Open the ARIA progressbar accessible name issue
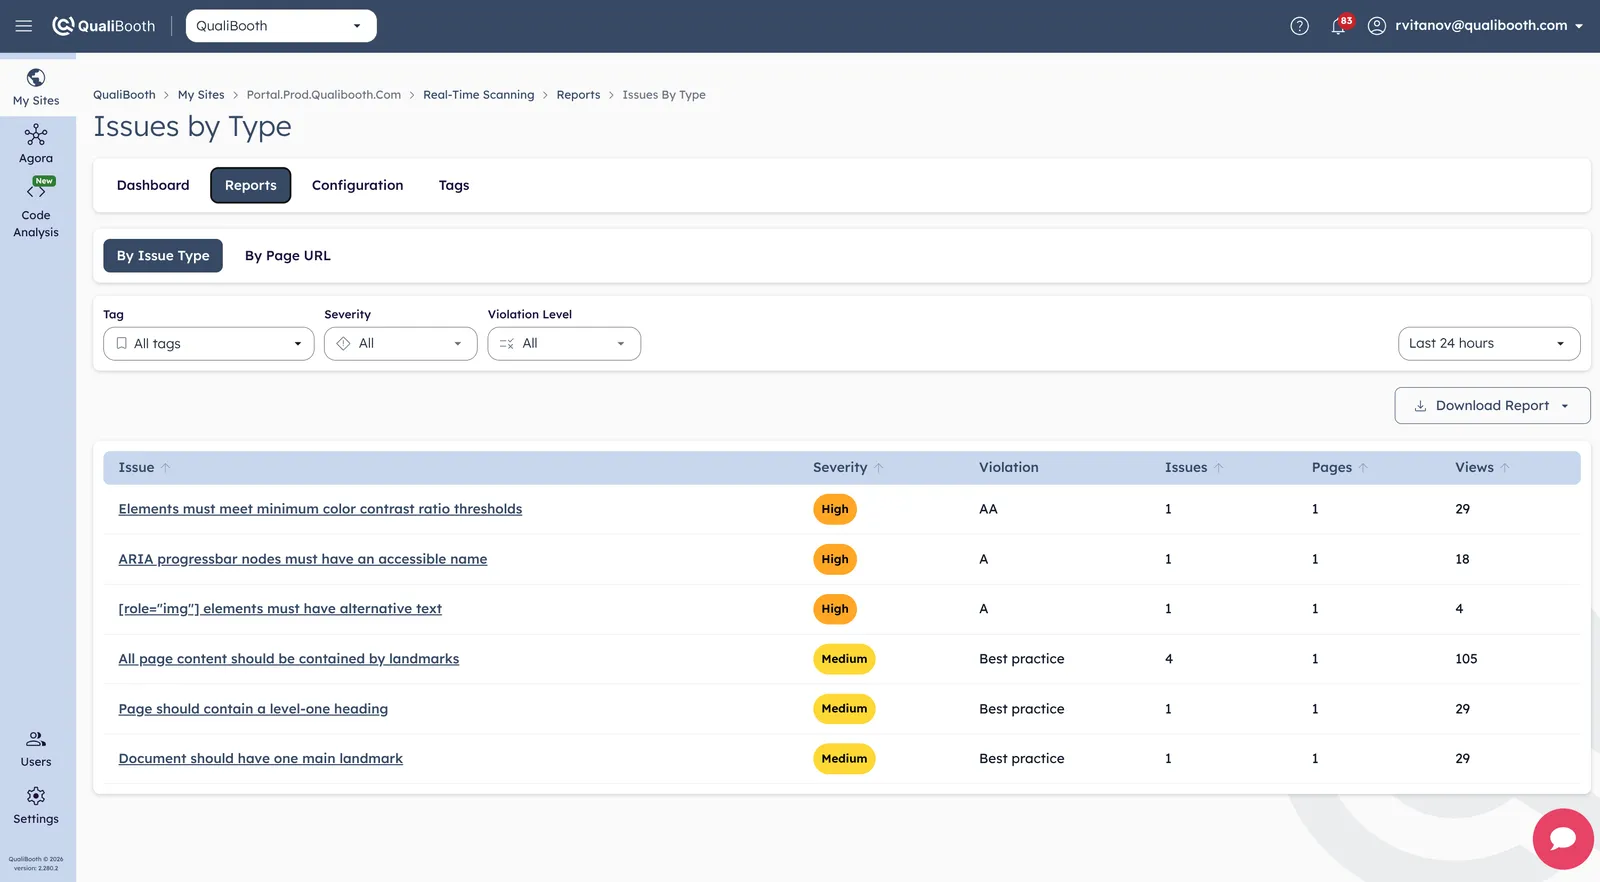 [303, 559]
